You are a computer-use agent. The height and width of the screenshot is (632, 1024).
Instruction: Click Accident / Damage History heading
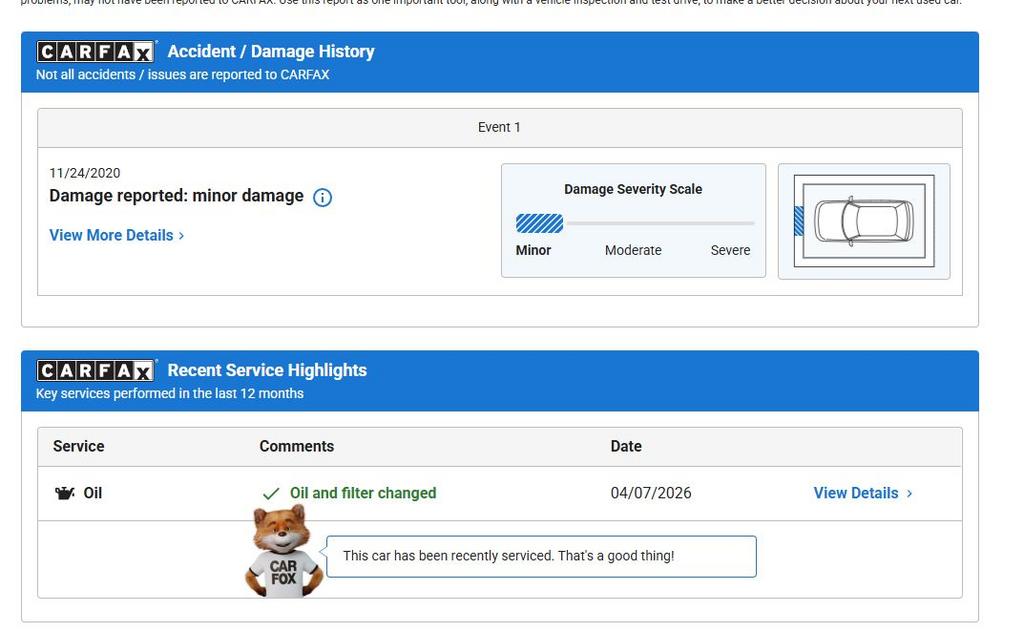coord(271,52)
